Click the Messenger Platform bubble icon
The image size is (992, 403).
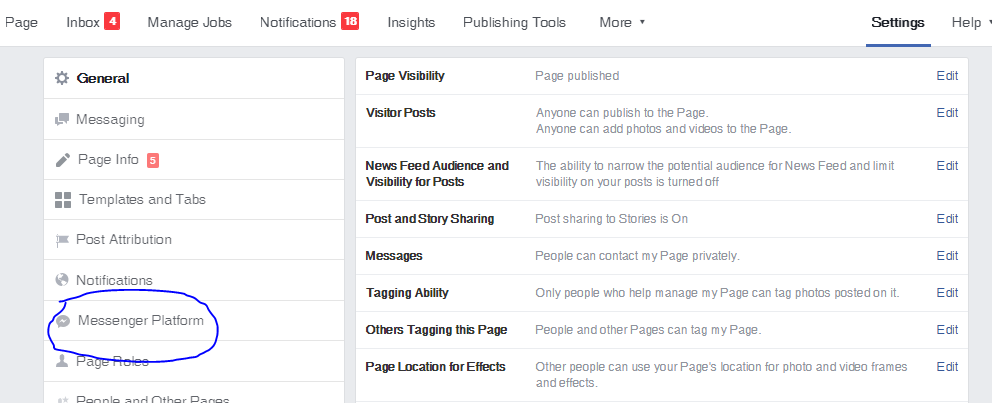[x=63, y=321]
